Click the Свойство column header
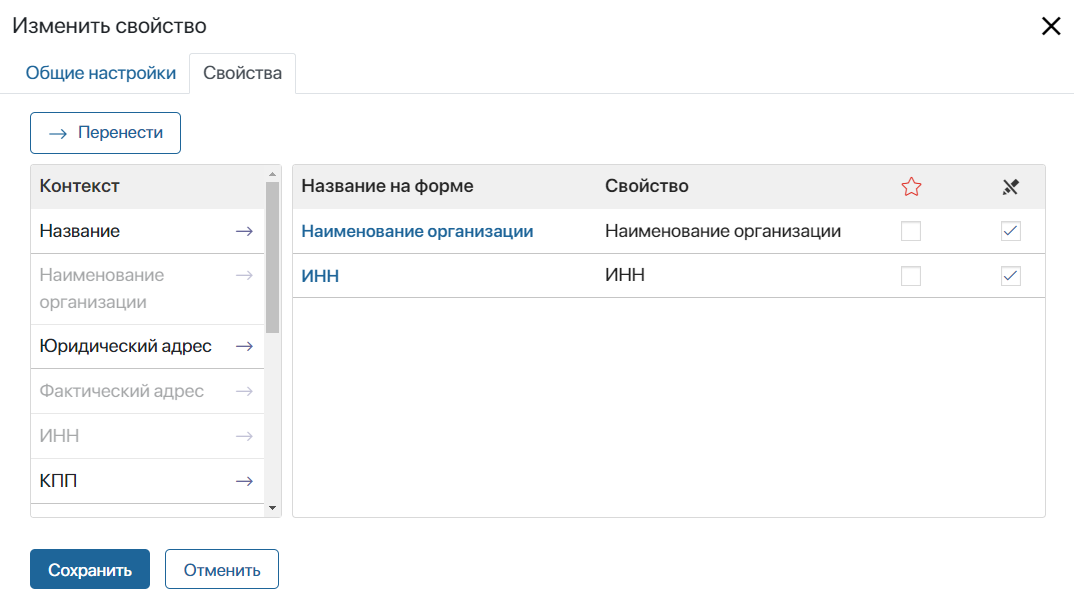Screen dimensions: 1074x596 (x=647, y=186)
